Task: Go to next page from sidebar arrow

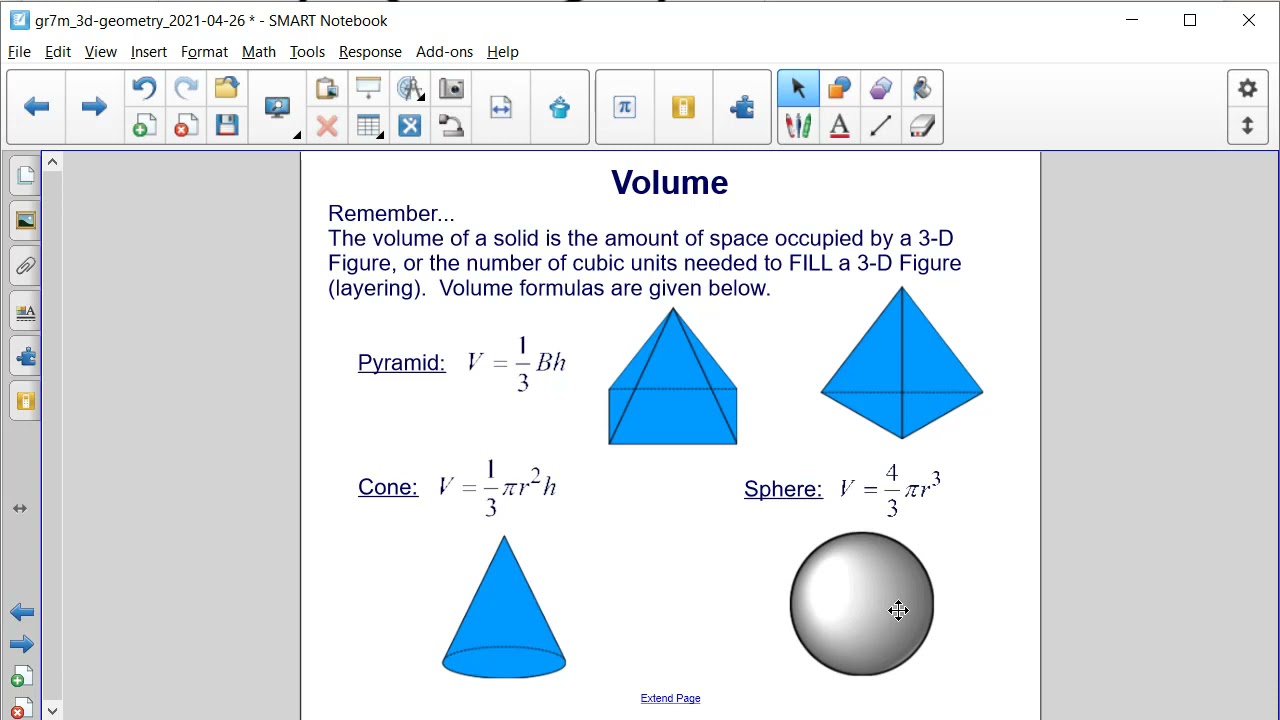Action: tap(22, 644)
